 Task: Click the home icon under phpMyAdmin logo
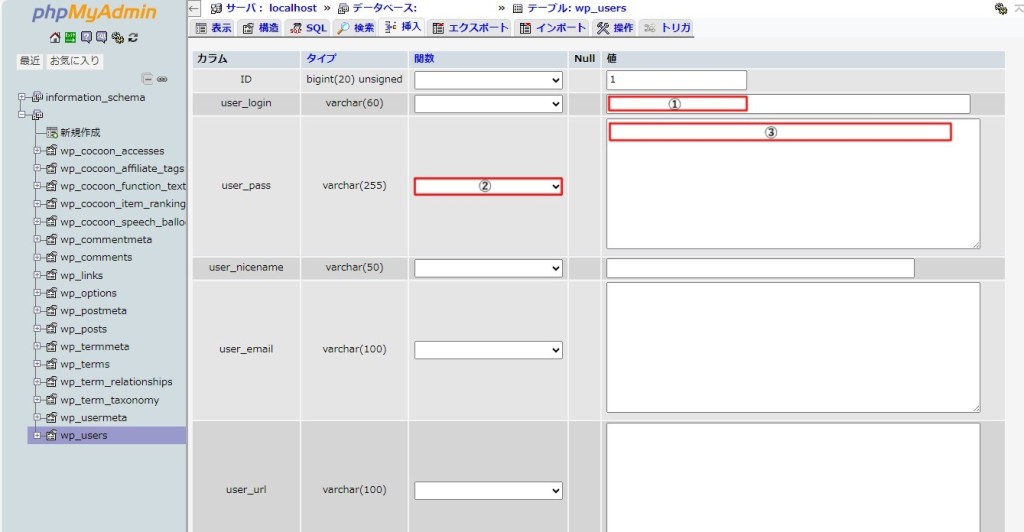point(55,38)
